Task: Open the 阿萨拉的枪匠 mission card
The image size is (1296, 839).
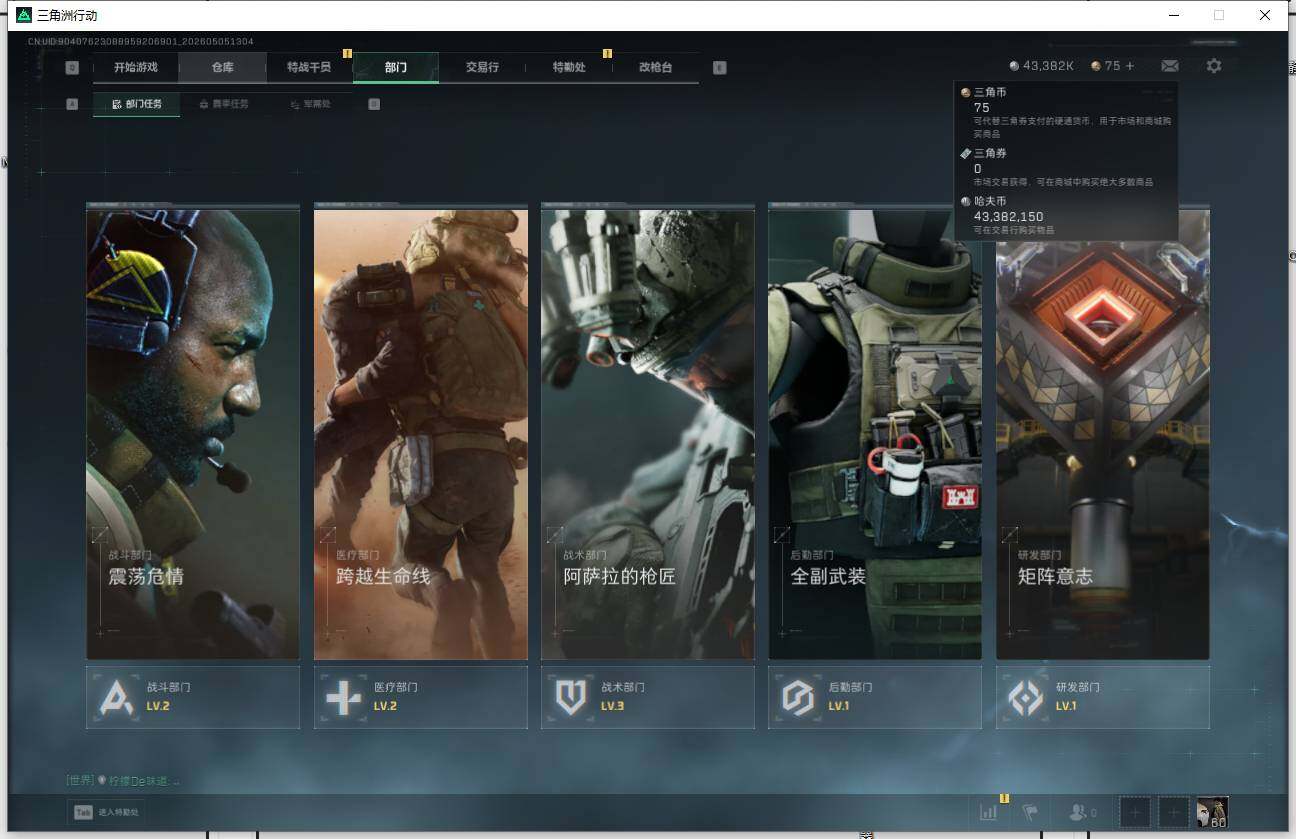Action: [x=648, y=432]
